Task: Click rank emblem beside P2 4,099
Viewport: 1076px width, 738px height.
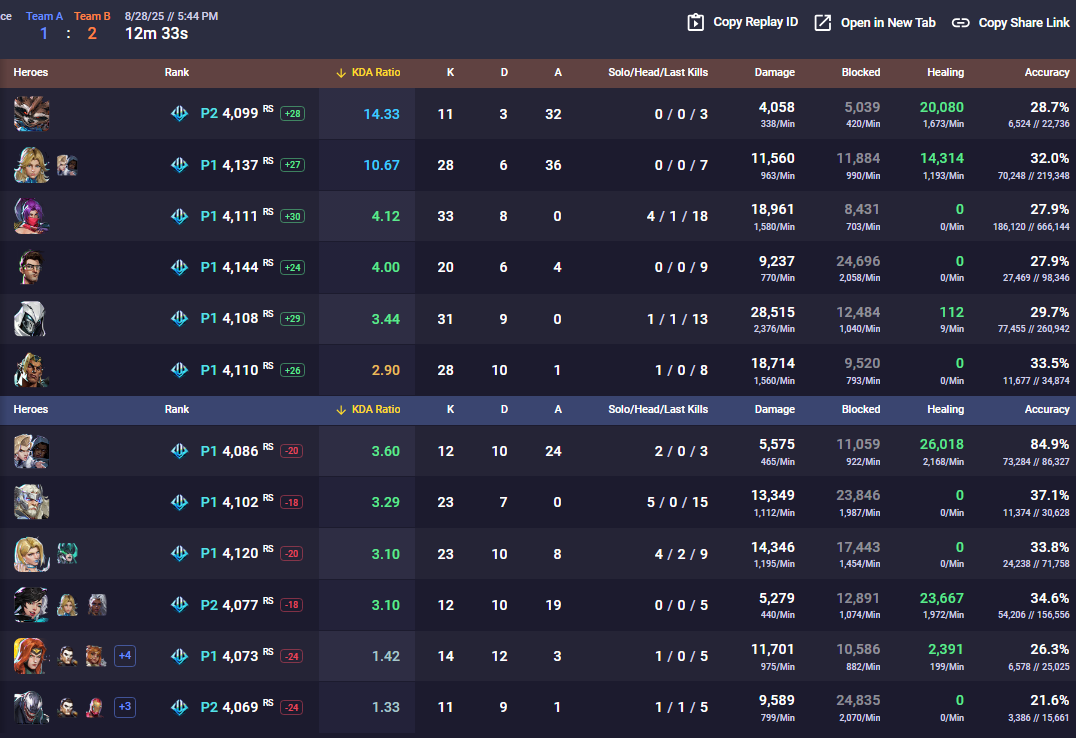Action: [x=180, y=113]
